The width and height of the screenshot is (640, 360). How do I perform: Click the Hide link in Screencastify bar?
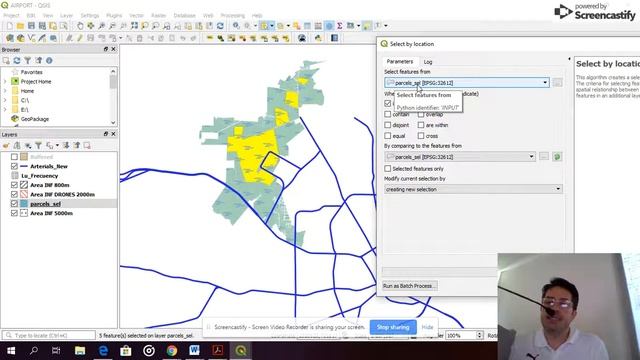pyautogui.click(x=427, y=327)
